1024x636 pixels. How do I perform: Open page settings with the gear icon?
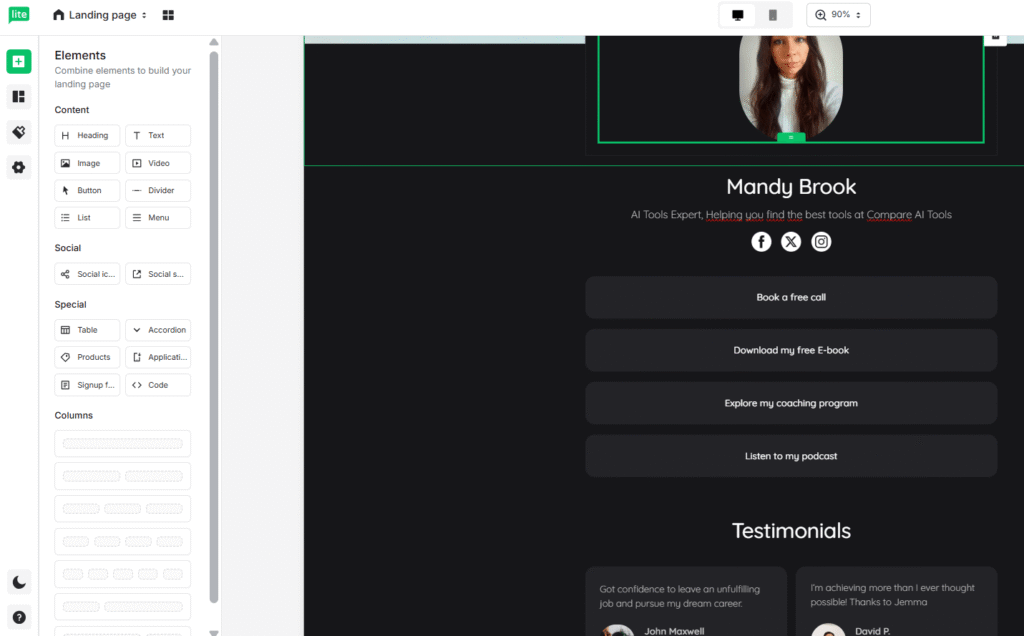[x=19, y=167]
